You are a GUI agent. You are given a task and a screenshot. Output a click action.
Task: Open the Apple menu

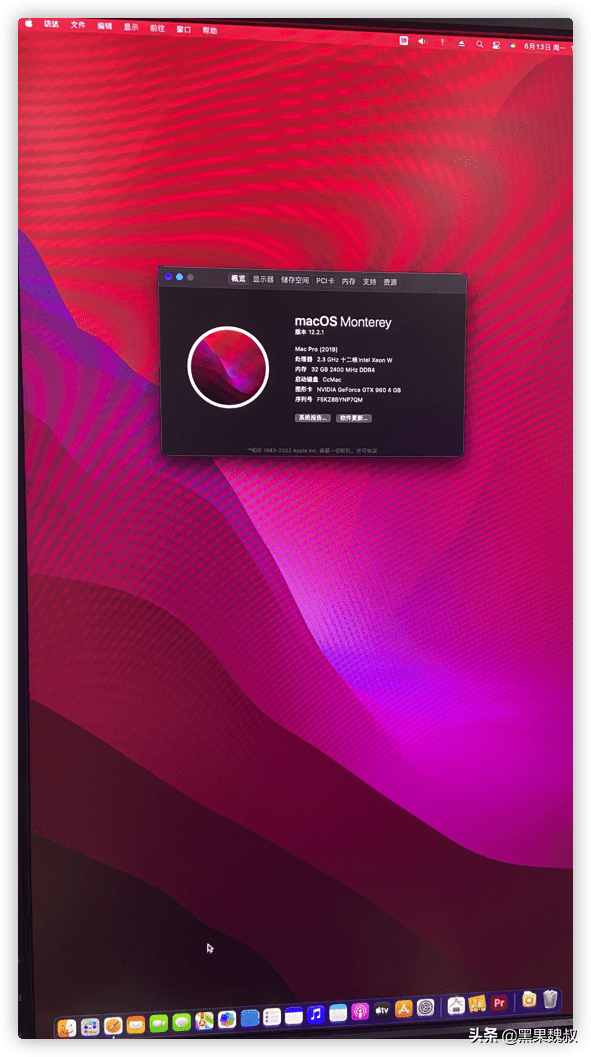pos(28,23)
